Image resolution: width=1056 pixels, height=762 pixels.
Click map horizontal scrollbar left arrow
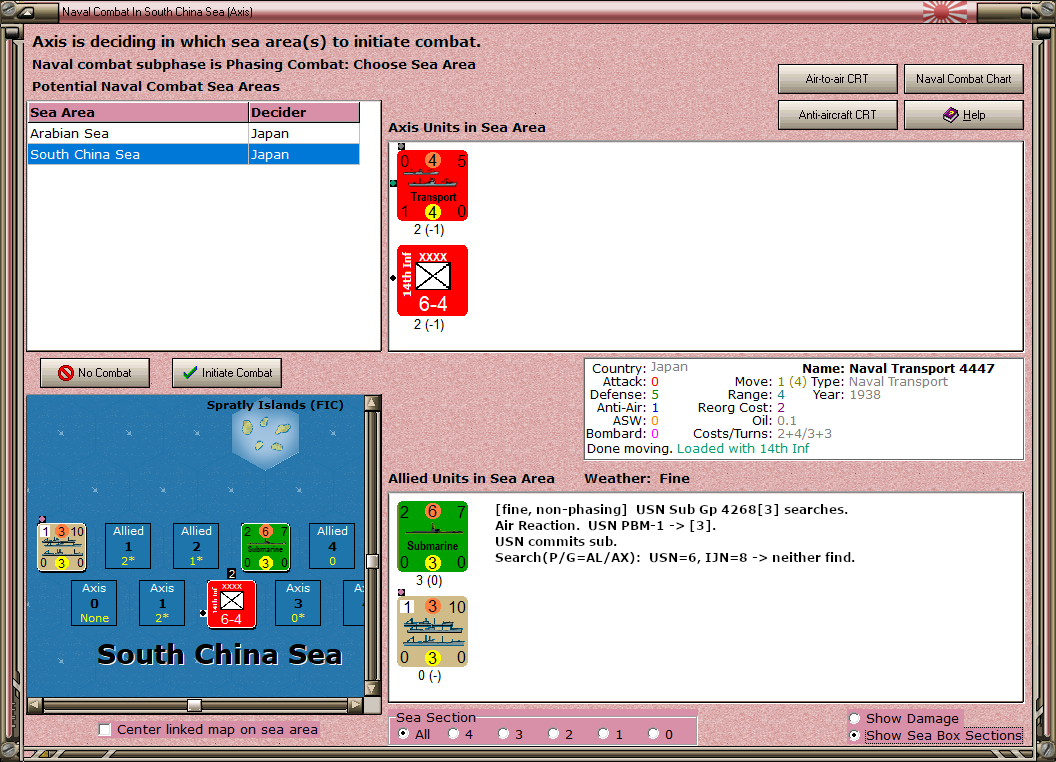[x=35, y=705]
